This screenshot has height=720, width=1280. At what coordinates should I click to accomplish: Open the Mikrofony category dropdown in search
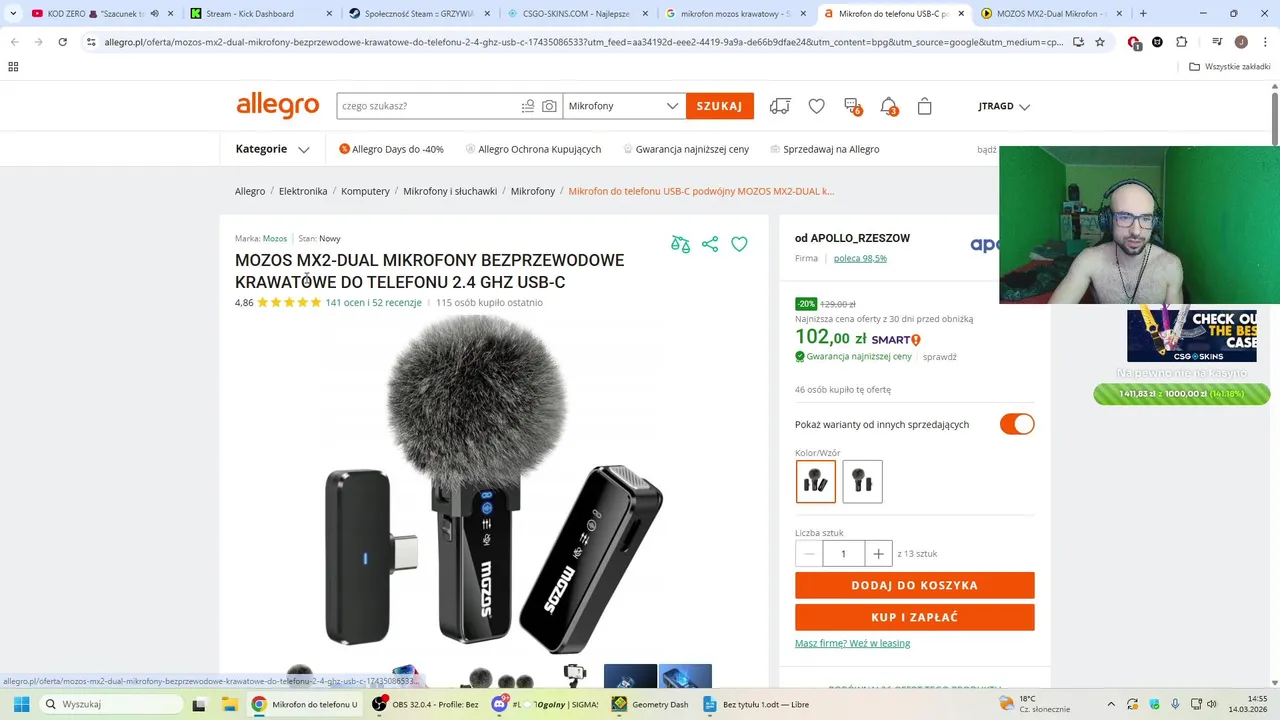point(624,106)
